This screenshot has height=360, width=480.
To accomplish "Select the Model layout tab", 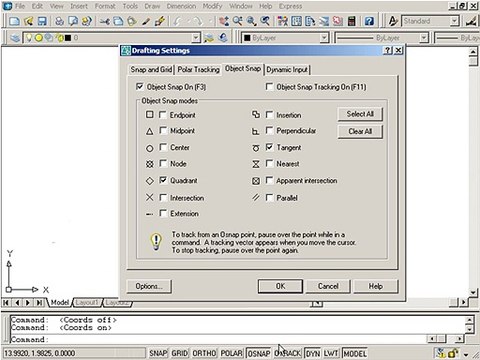I will [x=60, y=302].
